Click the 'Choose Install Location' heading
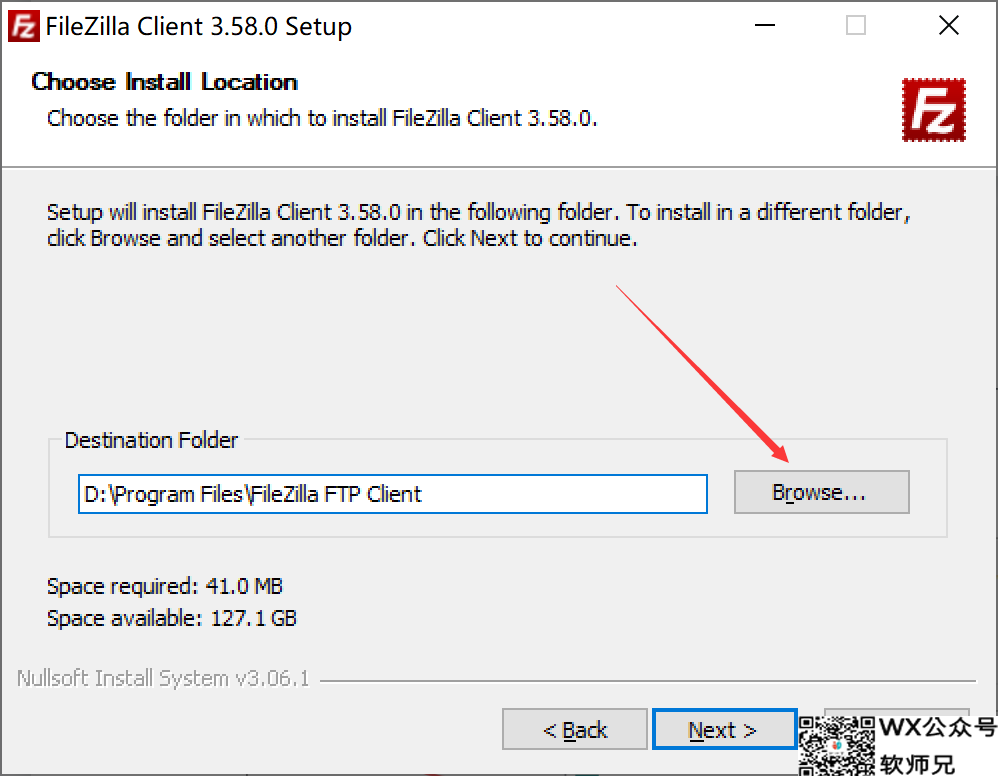 (165, 82)
